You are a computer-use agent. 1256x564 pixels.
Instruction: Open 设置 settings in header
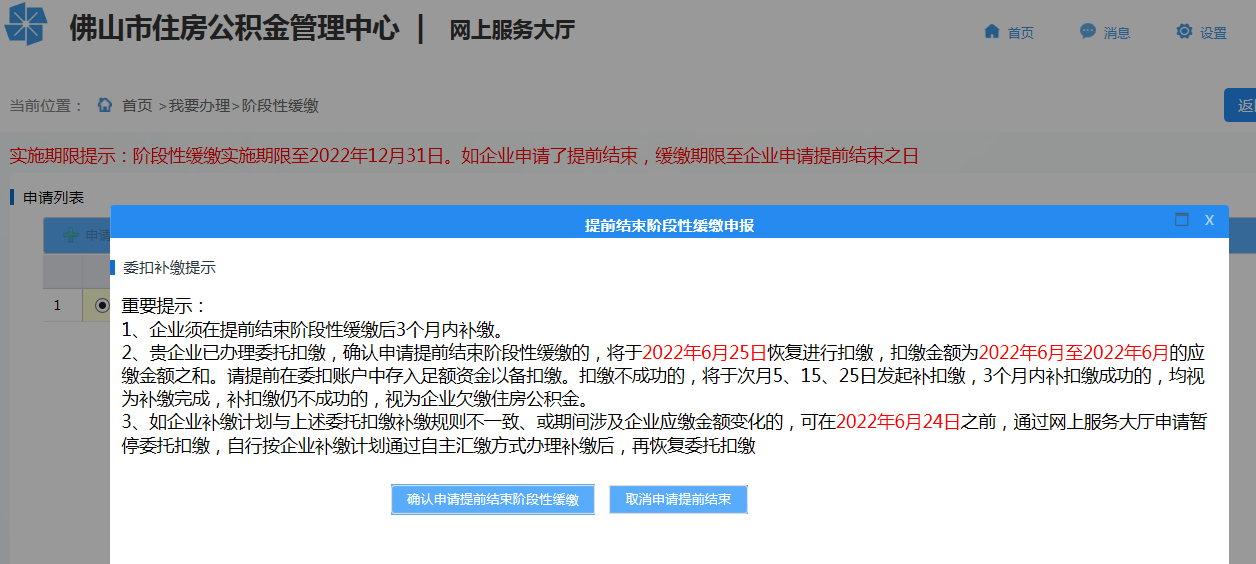tap(1213, 33)
